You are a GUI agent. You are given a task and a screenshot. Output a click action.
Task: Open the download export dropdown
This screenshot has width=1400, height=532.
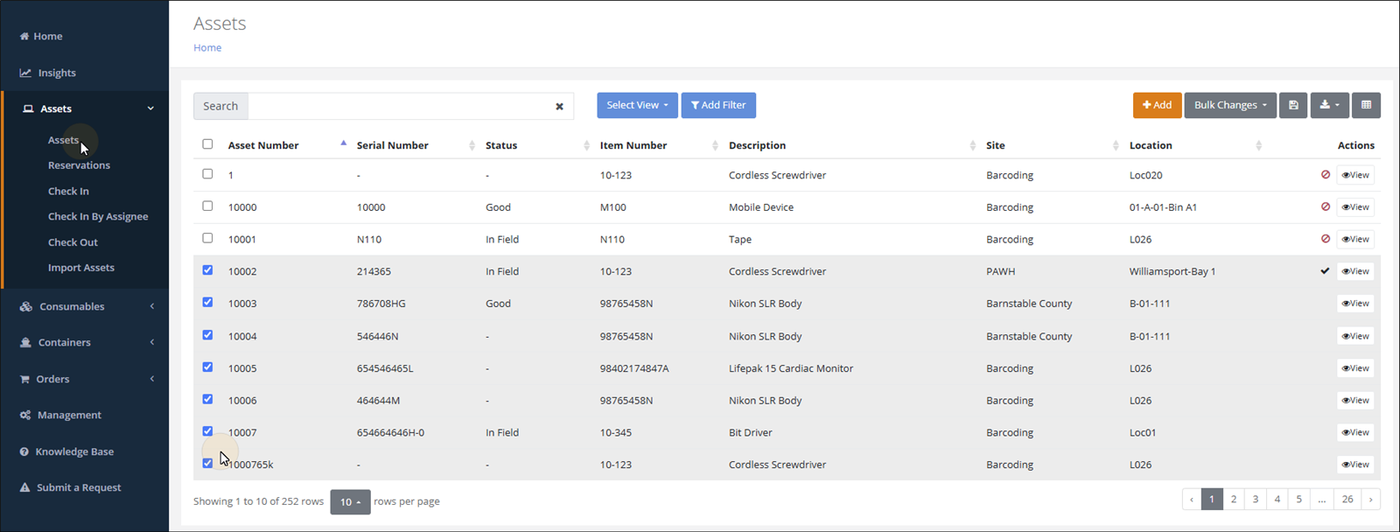1329,105
